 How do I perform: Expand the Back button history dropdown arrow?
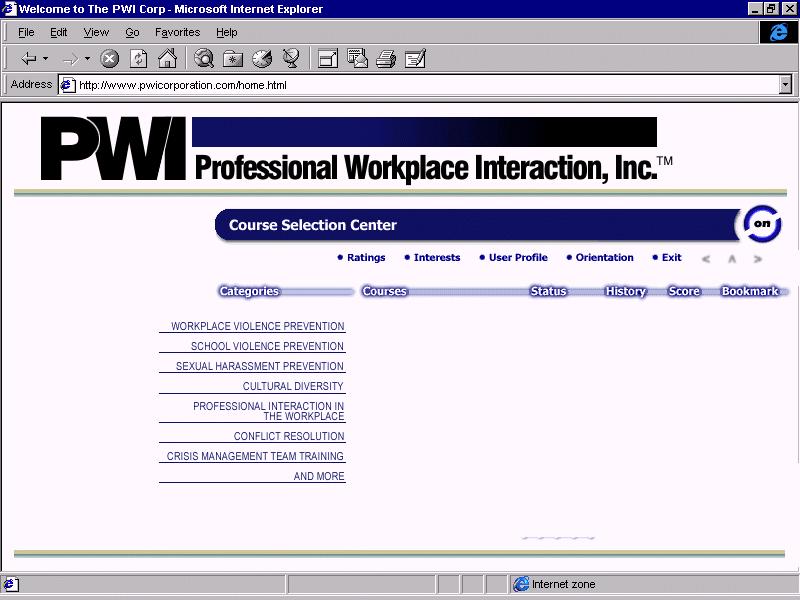(x=46, y=59)
